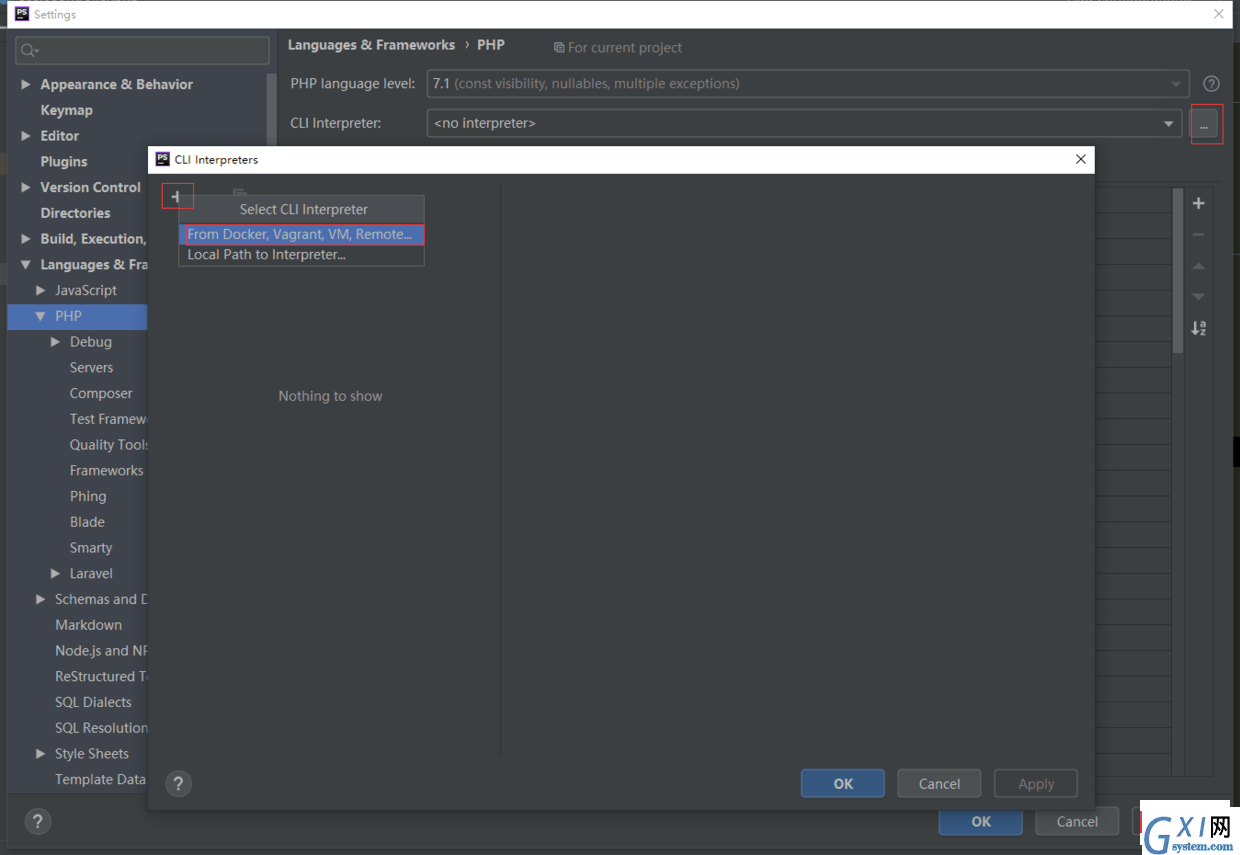This screenshot has width=1240, height=855.
Task: Expand Build, Execution tree node arrow
Action: tap(26, 239)
